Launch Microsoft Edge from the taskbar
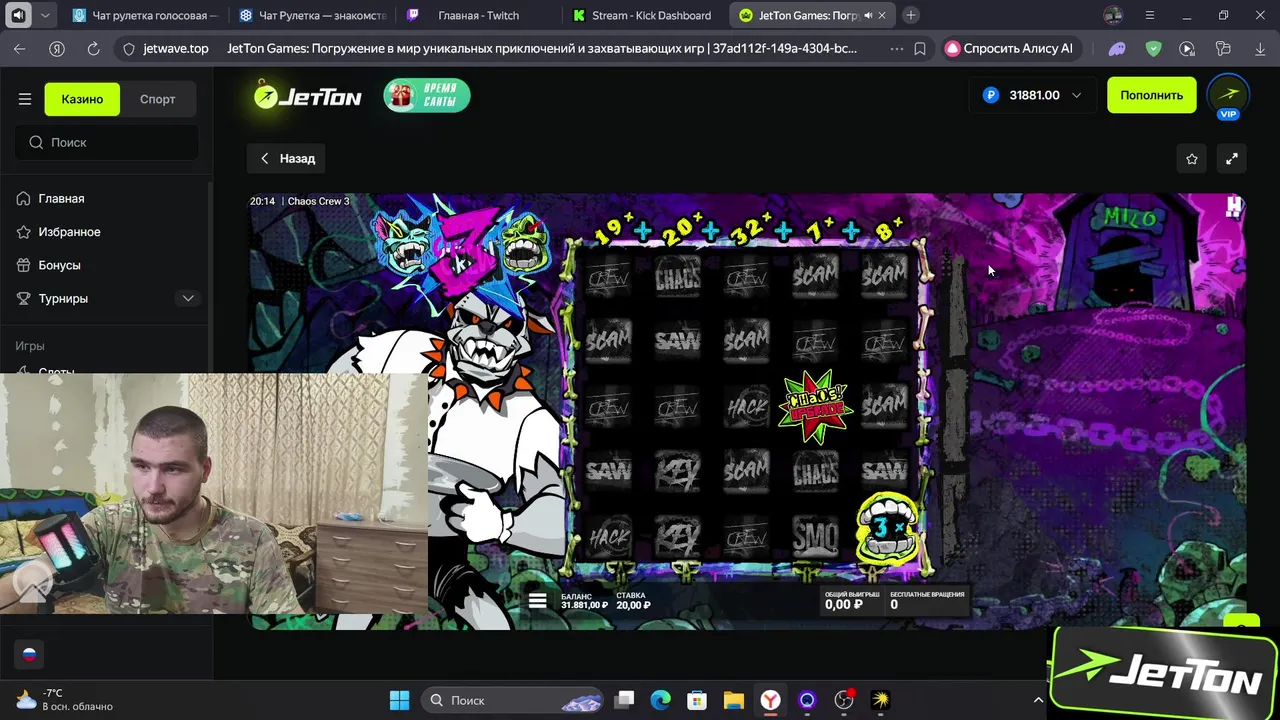Image resolution: width=1280 pixels, height=720 pixels. pyautogui.click(x=661, y=700)
